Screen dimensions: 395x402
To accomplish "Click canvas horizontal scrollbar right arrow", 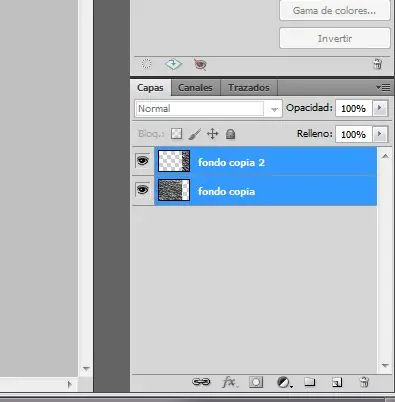I will tap(69, 384).
